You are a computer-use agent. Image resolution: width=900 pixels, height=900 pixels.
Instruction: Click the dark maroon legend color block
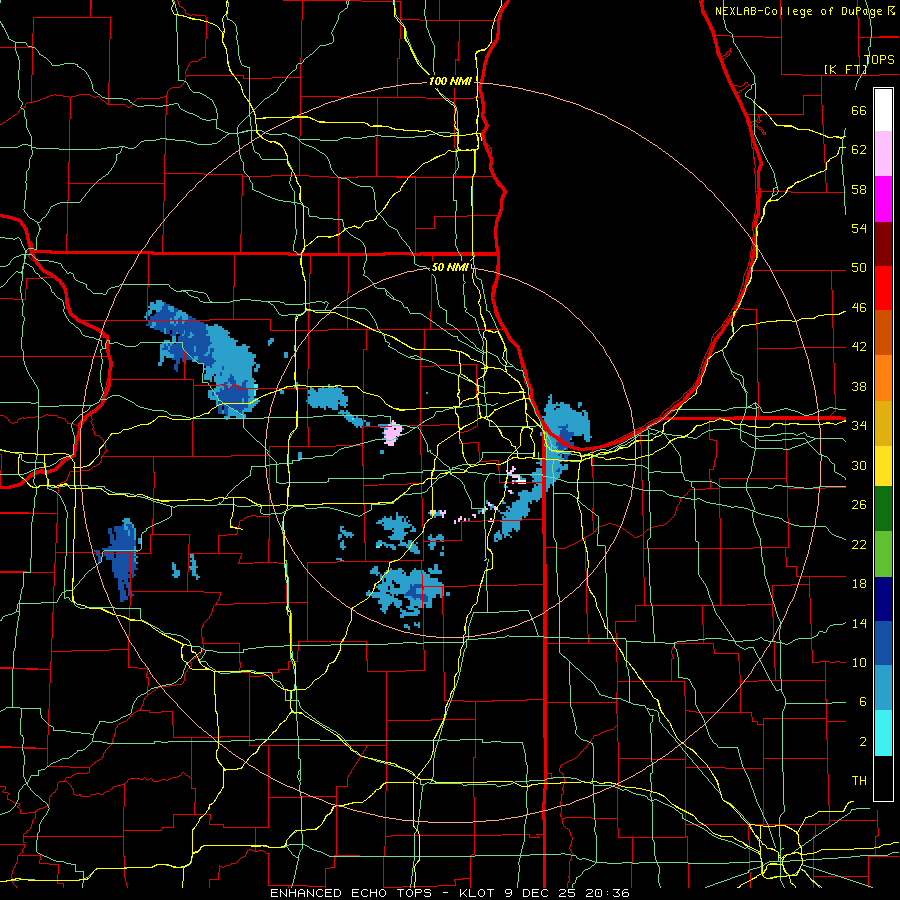[883, 243]
